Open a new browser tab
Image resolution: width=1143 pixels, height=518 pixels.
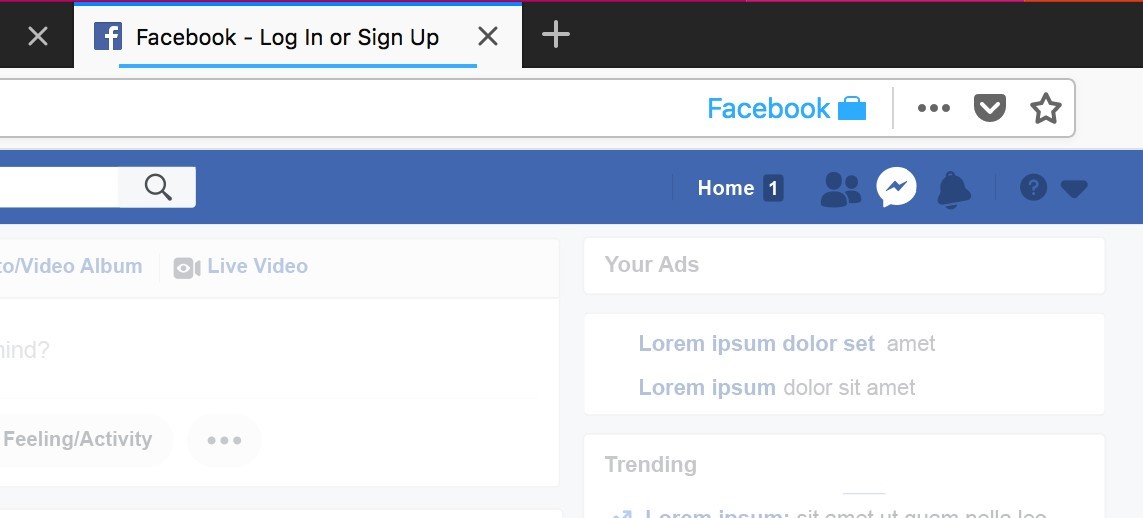pos(555,34)
